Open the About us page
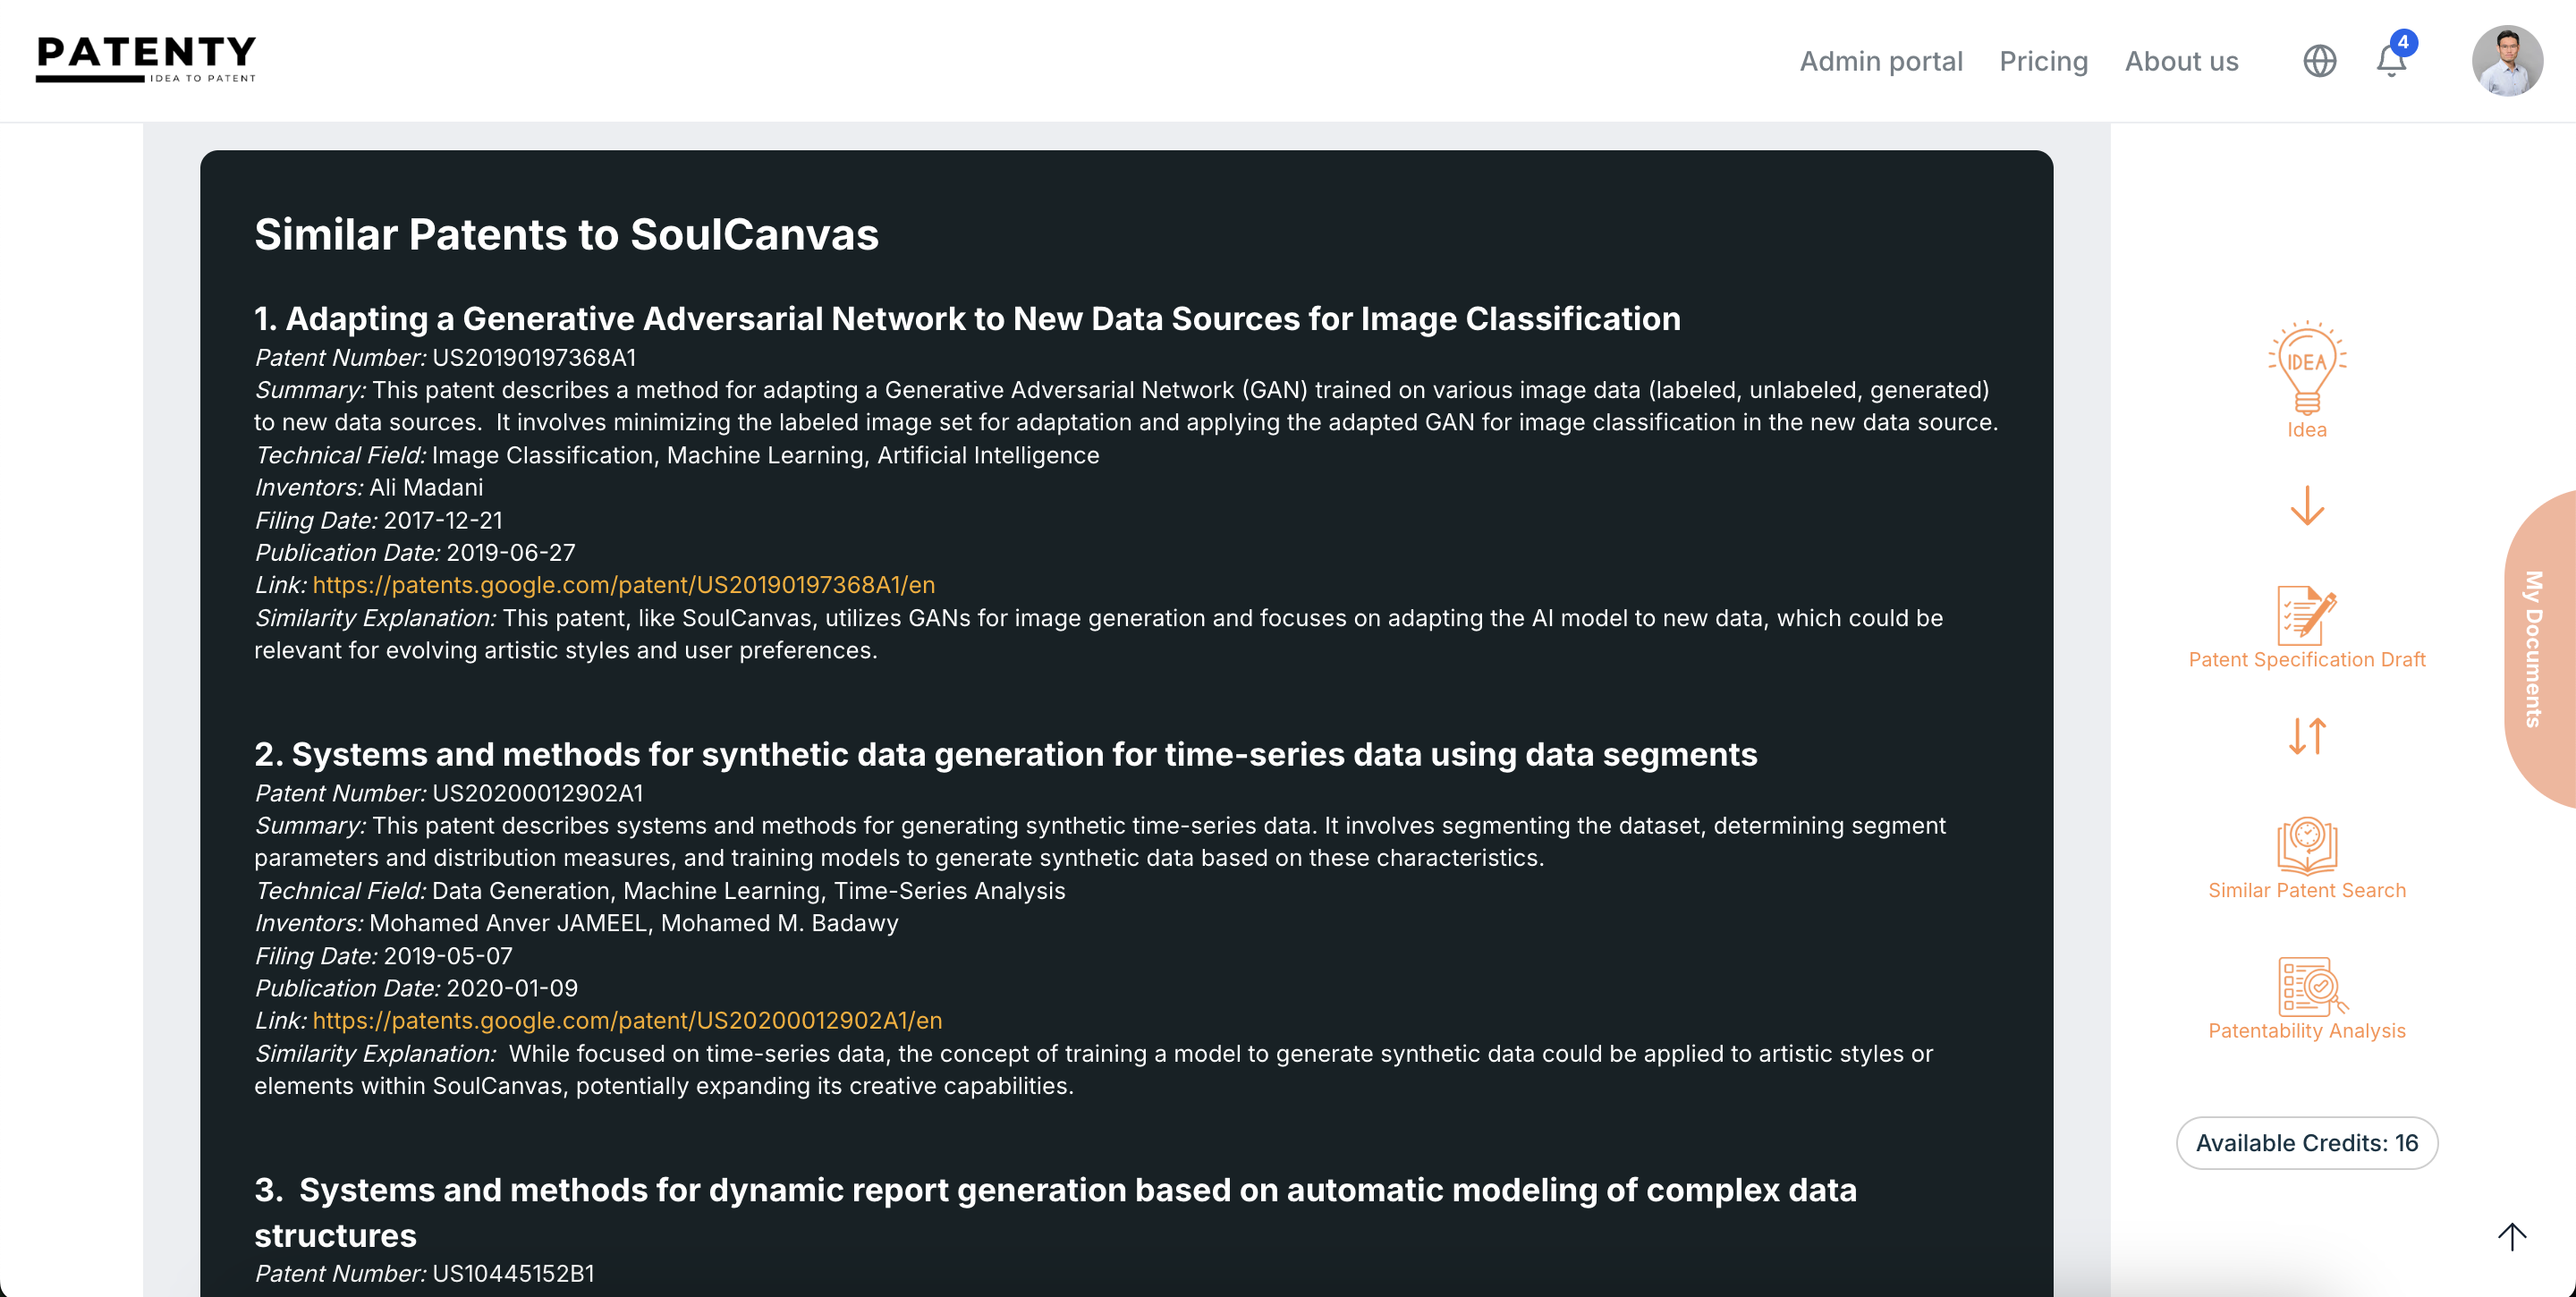 (2181, 61)
